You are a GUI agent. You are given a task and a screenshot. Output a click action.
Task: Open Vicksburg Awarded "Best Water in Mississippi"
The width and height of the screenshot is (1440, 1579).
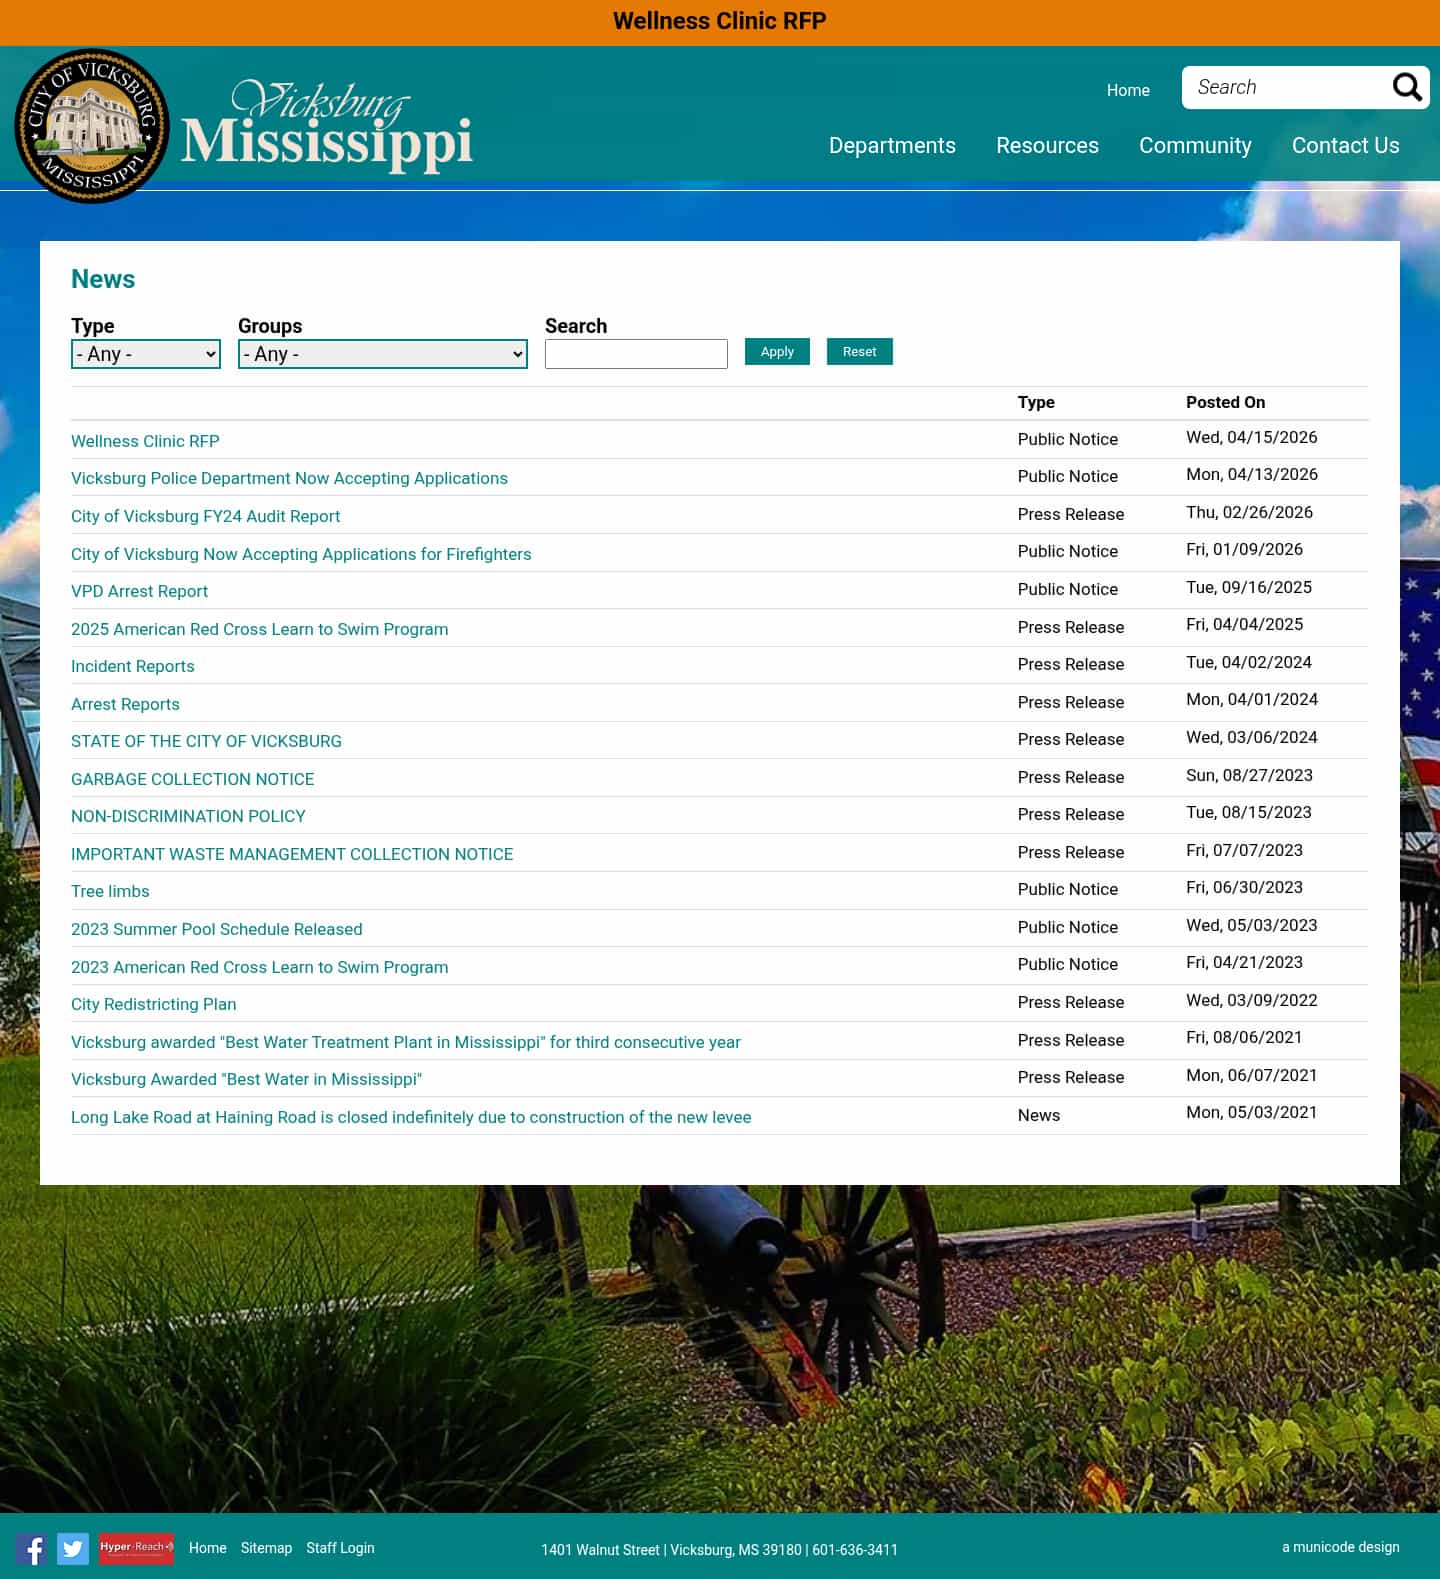tap(246, 1079)
